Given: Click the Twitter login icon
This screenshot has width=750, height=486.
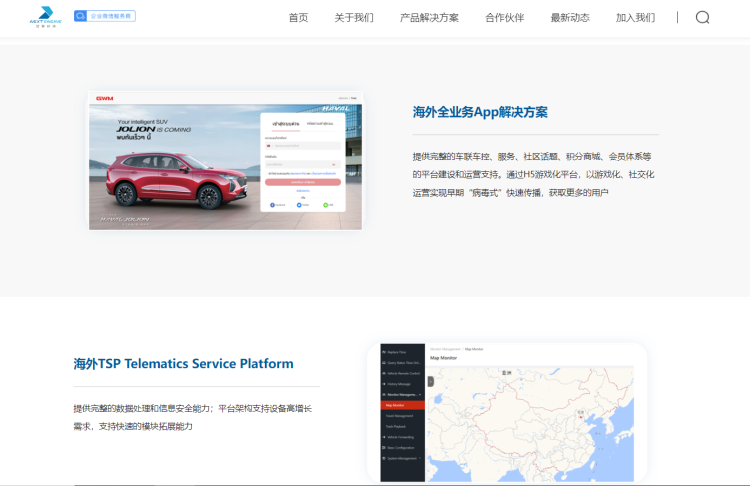Looking at the screenshot, I should tap(300, 204).
